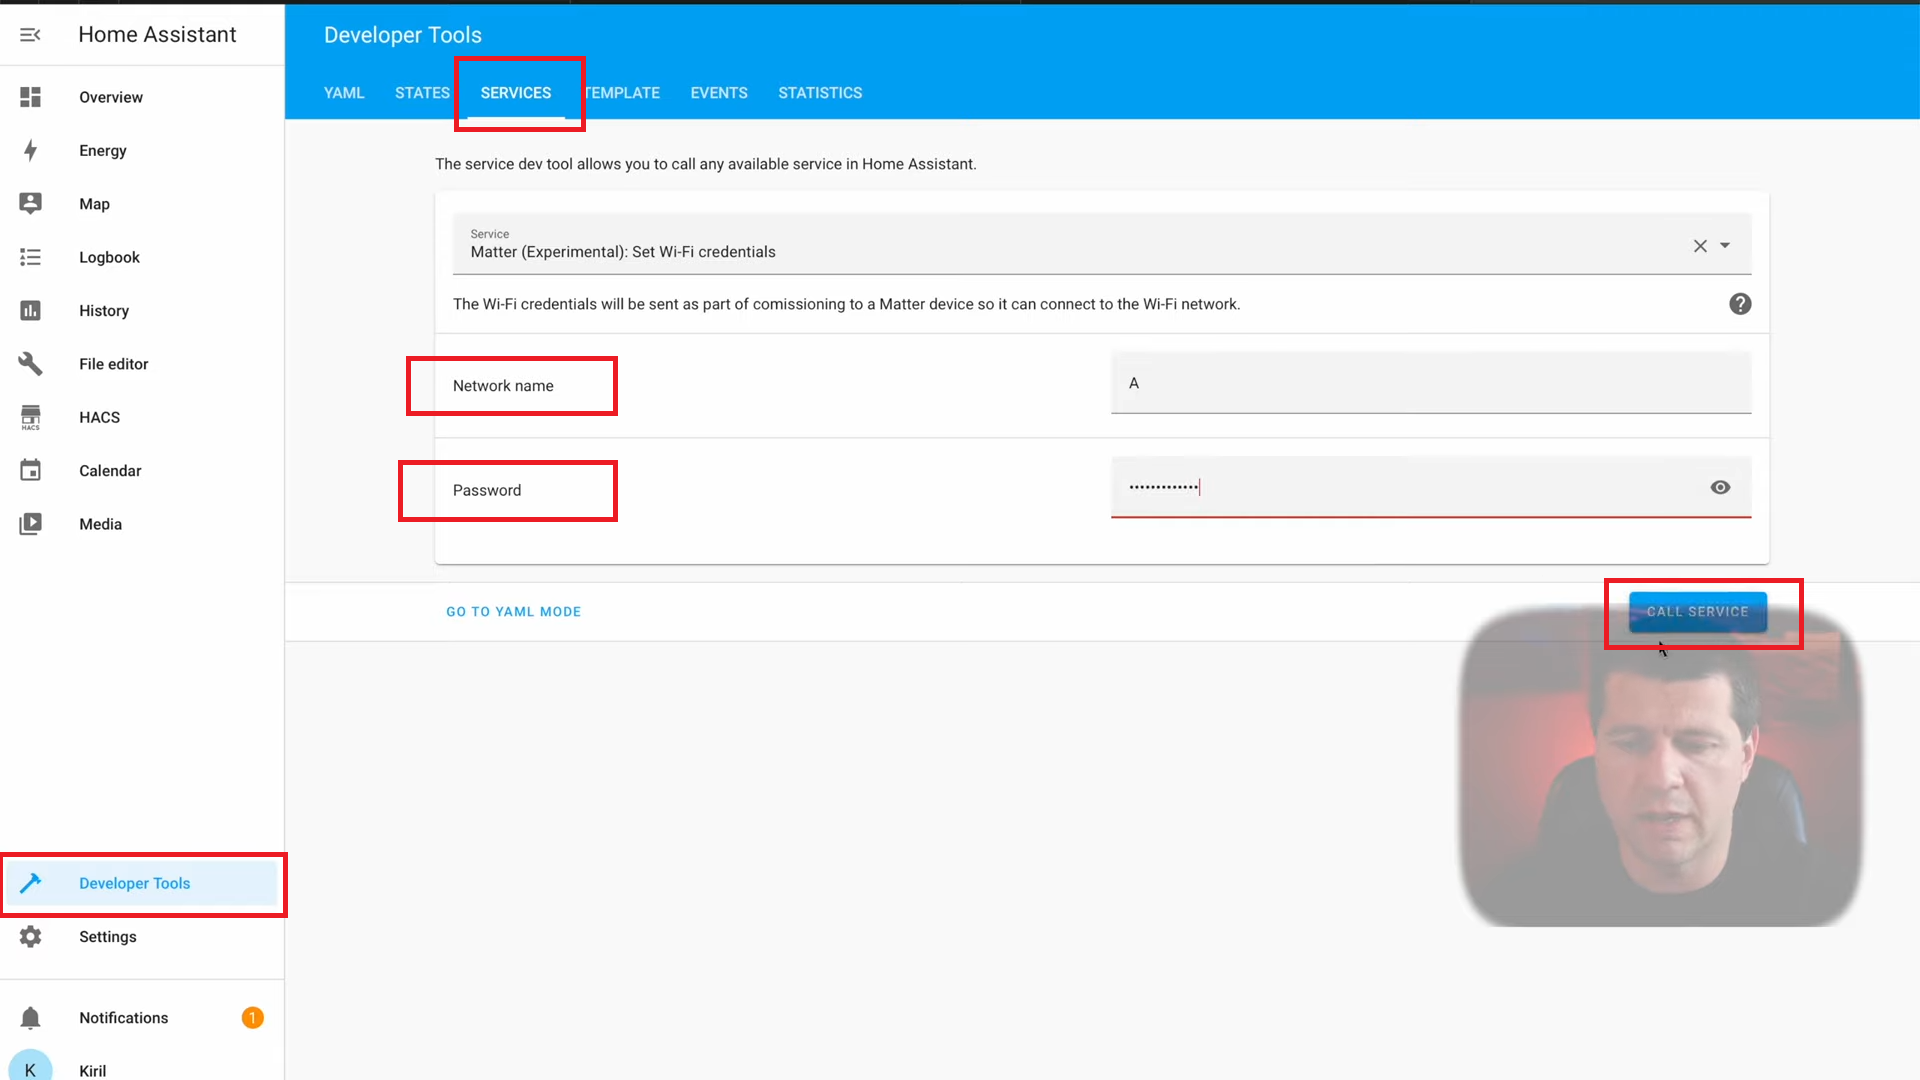Select the STATES tab
This screenshot has width=1920, height=1080.
click(422, 92)
